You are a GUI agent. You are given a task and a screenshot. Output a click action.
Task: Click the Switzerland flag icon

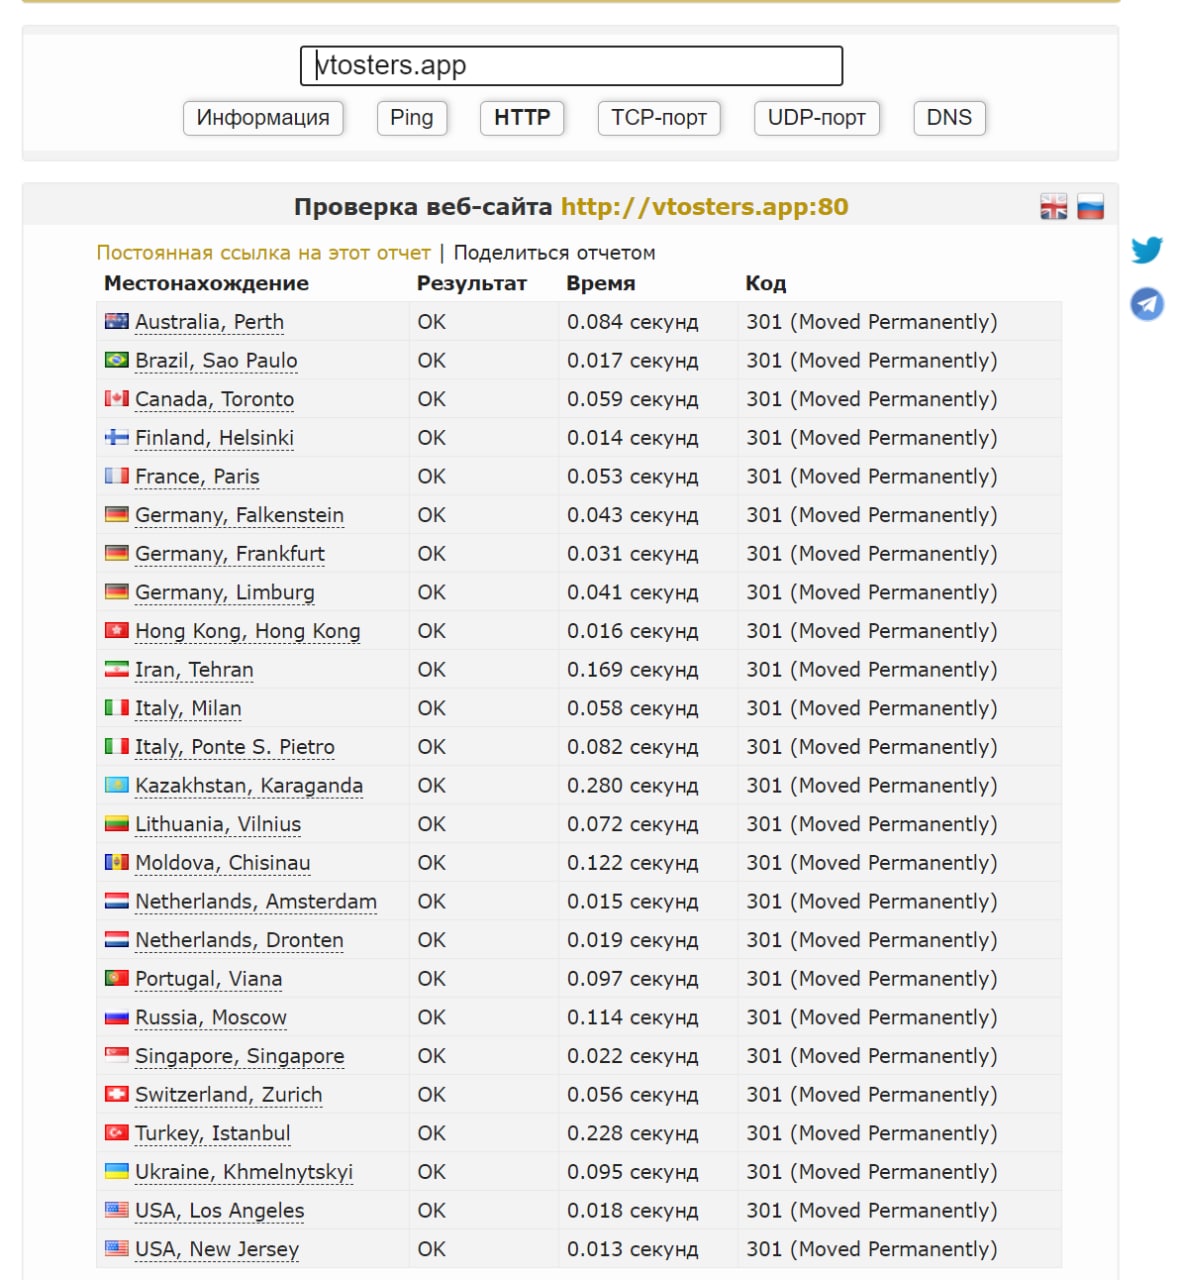(117, 1094)
